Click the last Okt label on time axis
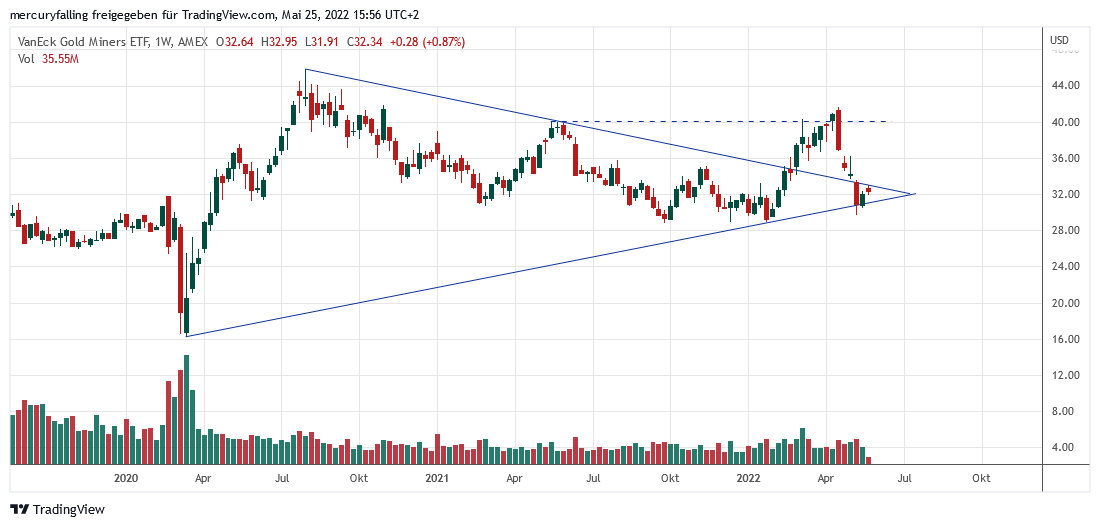 click(x=981, y=479)
